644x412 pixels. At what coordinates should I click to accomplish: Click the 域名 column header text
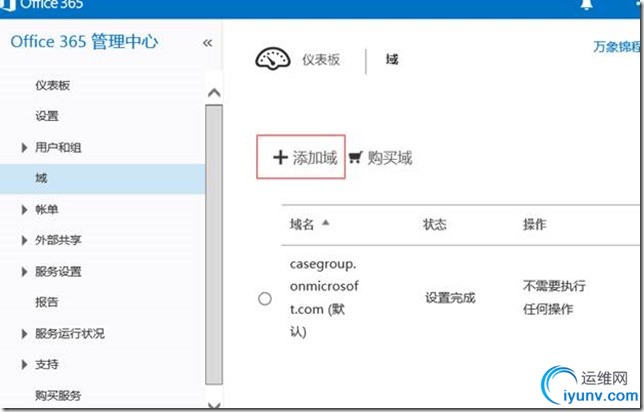(302, 225)
